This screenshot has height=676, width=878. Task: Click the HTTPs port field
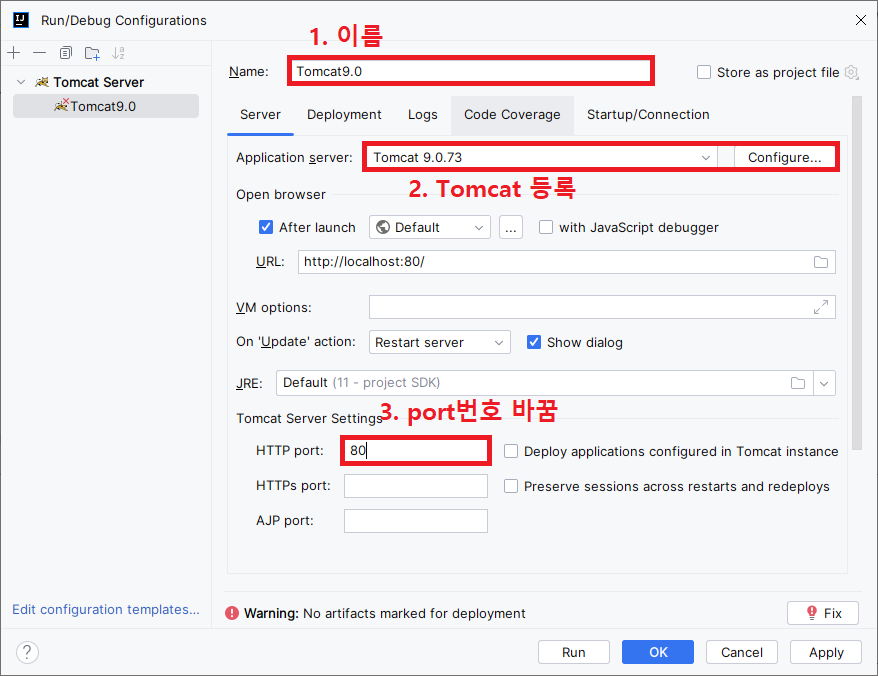tap(415, 486)
